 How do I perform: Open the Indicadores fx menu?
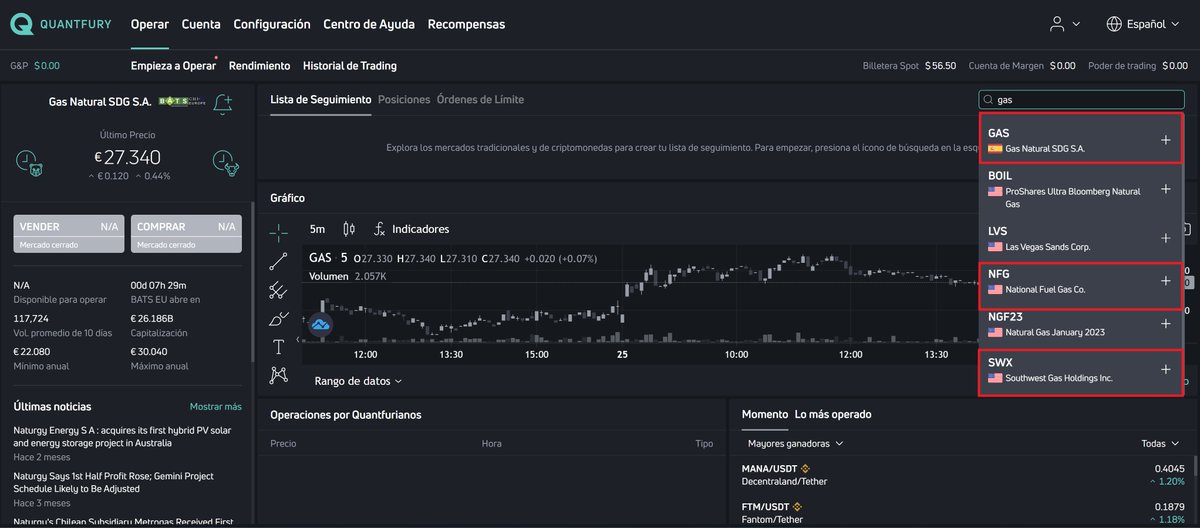coord(411,229)
